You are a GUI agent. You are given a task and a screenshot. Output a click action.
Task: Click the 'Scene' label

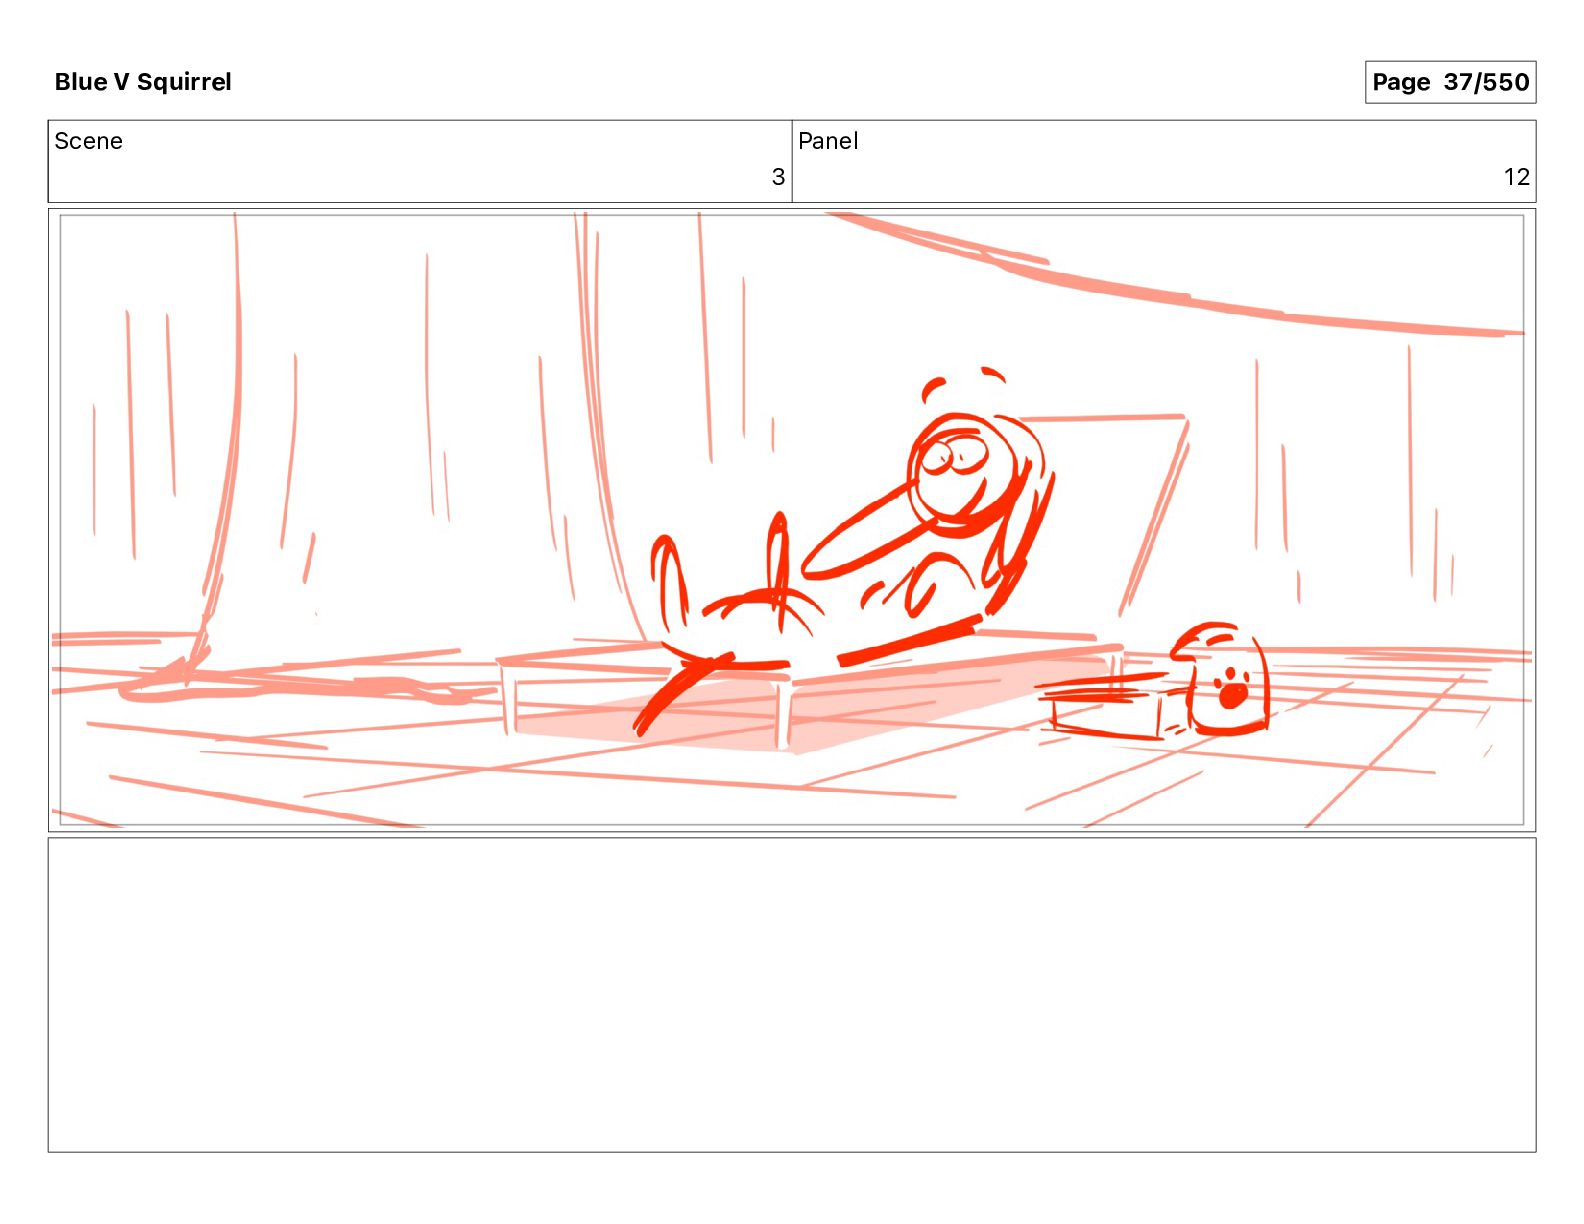89,141
